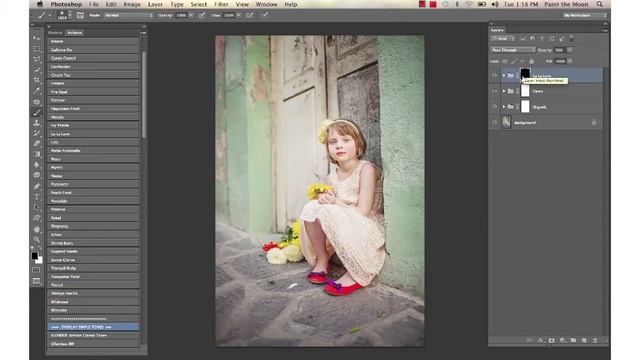640x360 pixels.
Task: Select the Quick Selection tool
Action: (37, 70)
